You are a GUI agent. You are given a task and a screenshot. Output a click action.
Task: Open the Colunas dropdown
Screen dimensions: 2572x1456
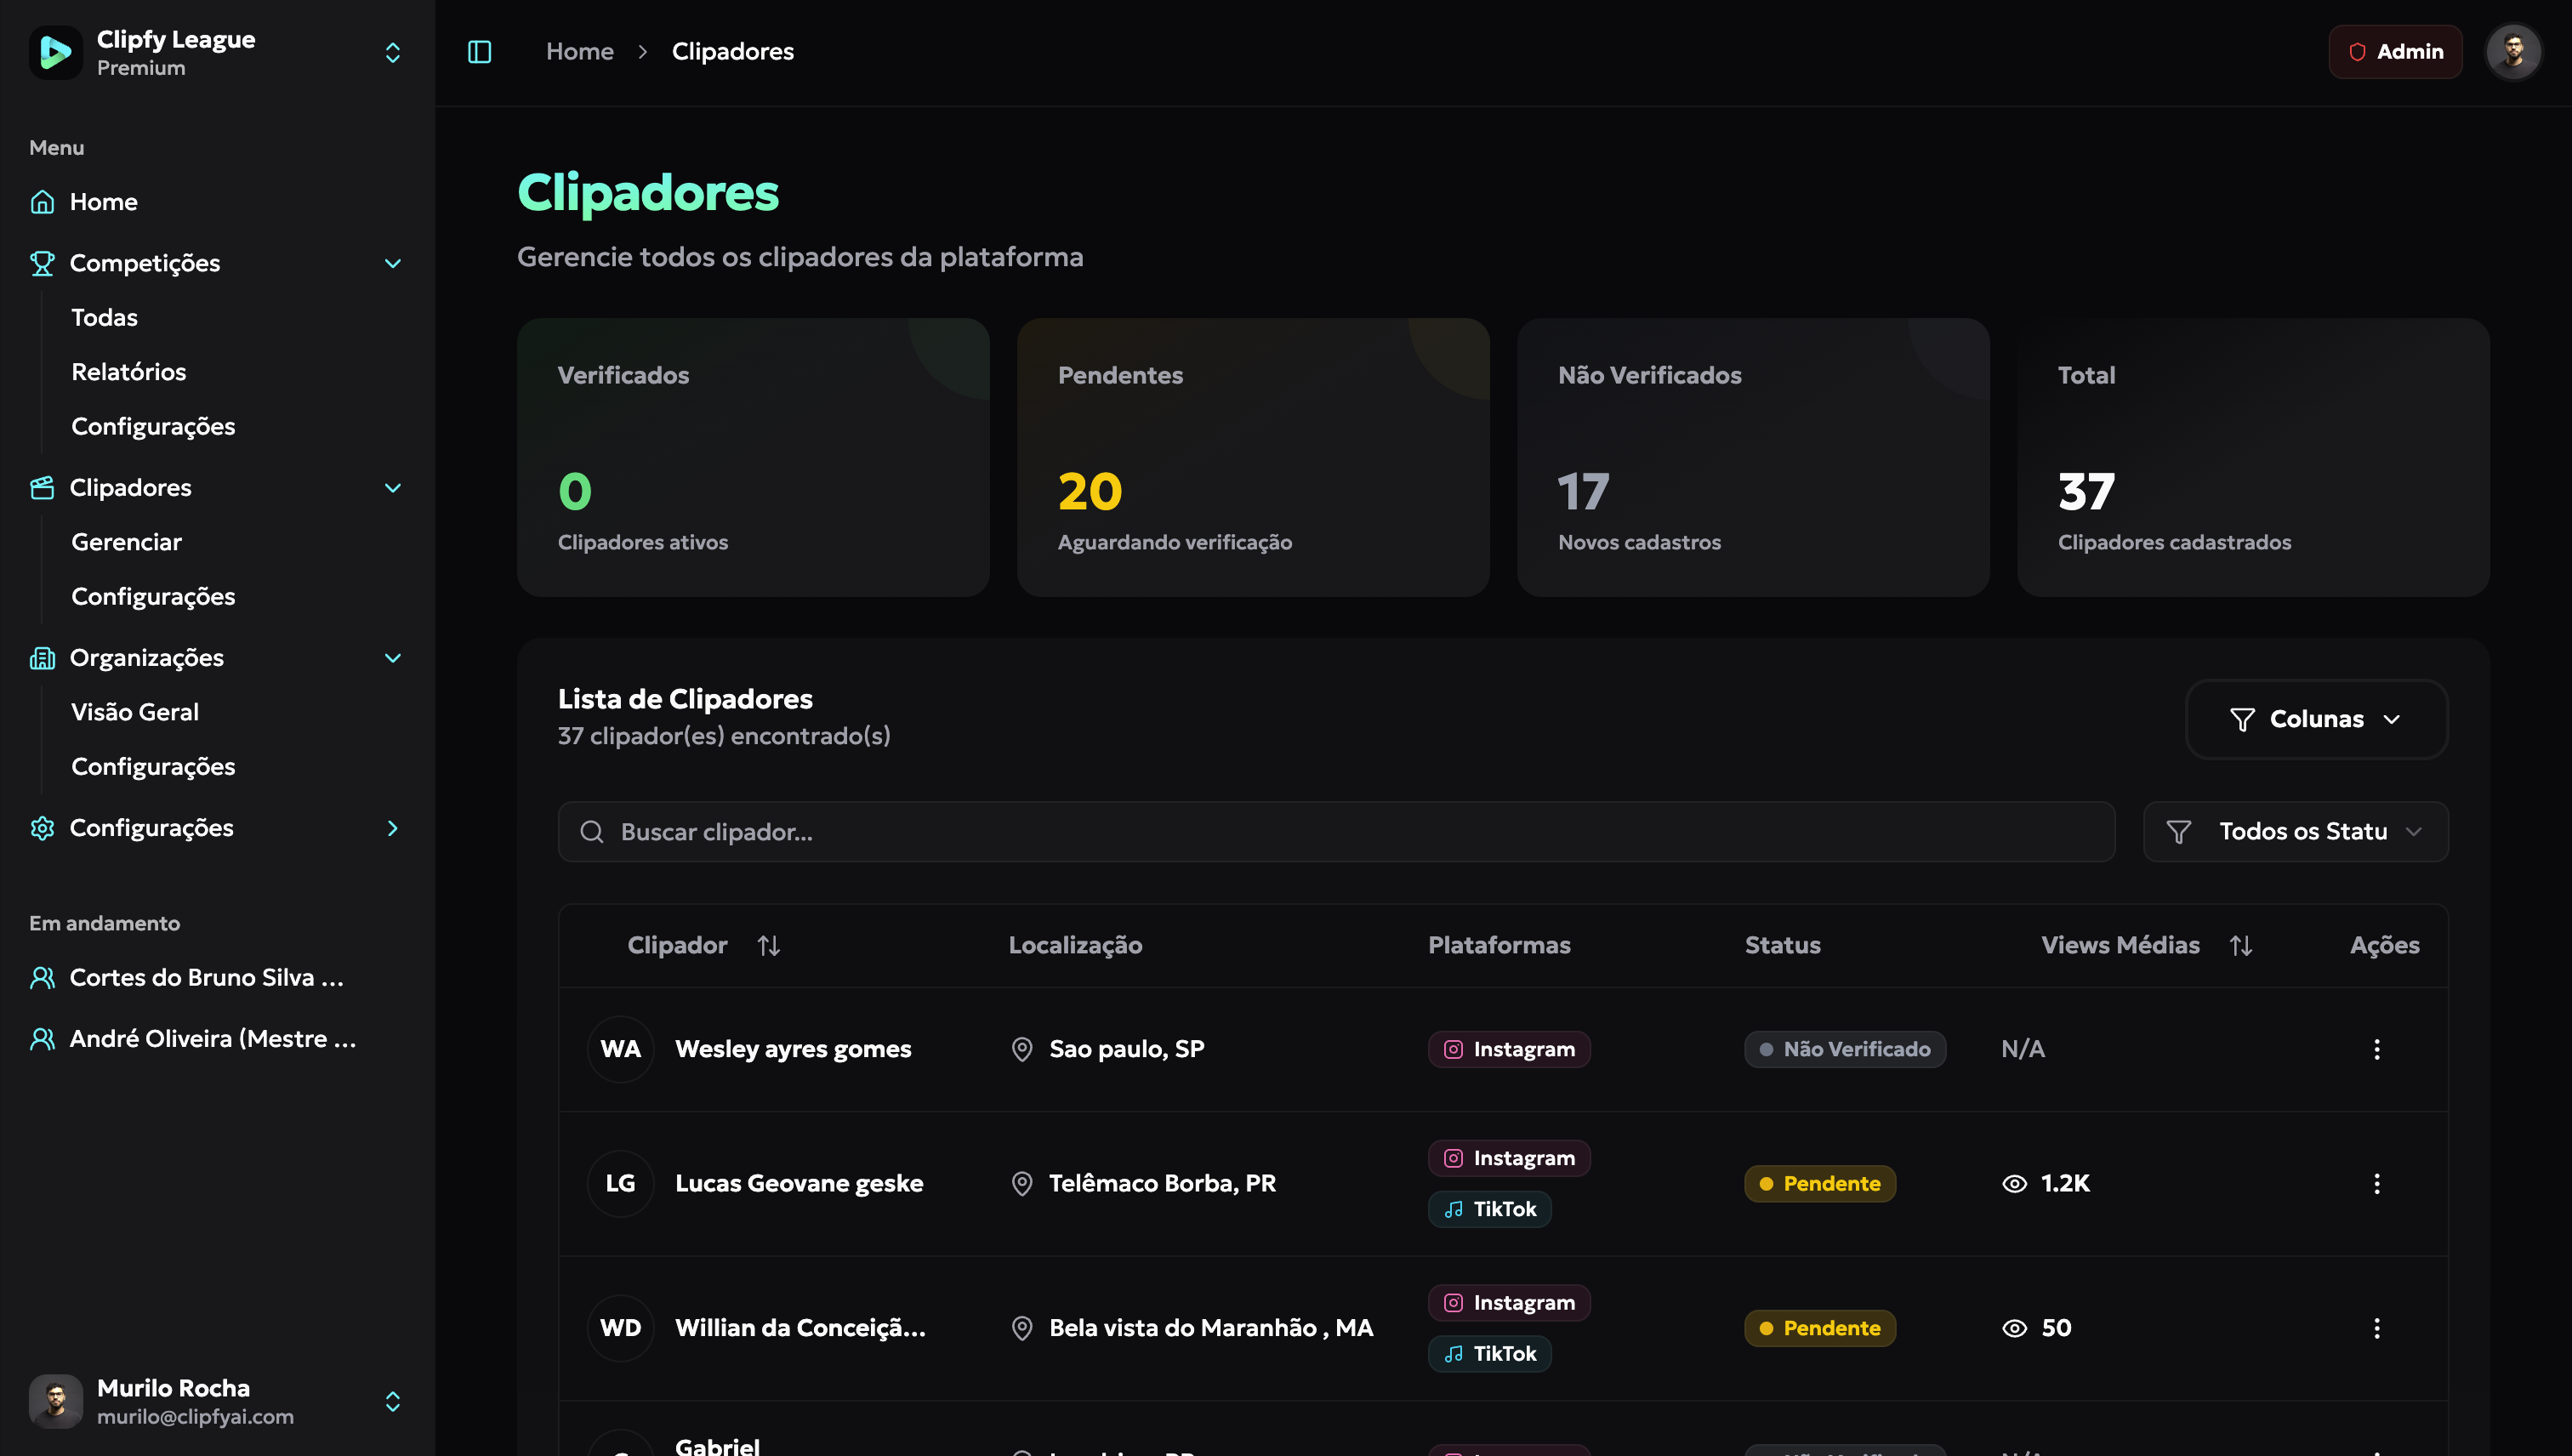coord(2316,719)
